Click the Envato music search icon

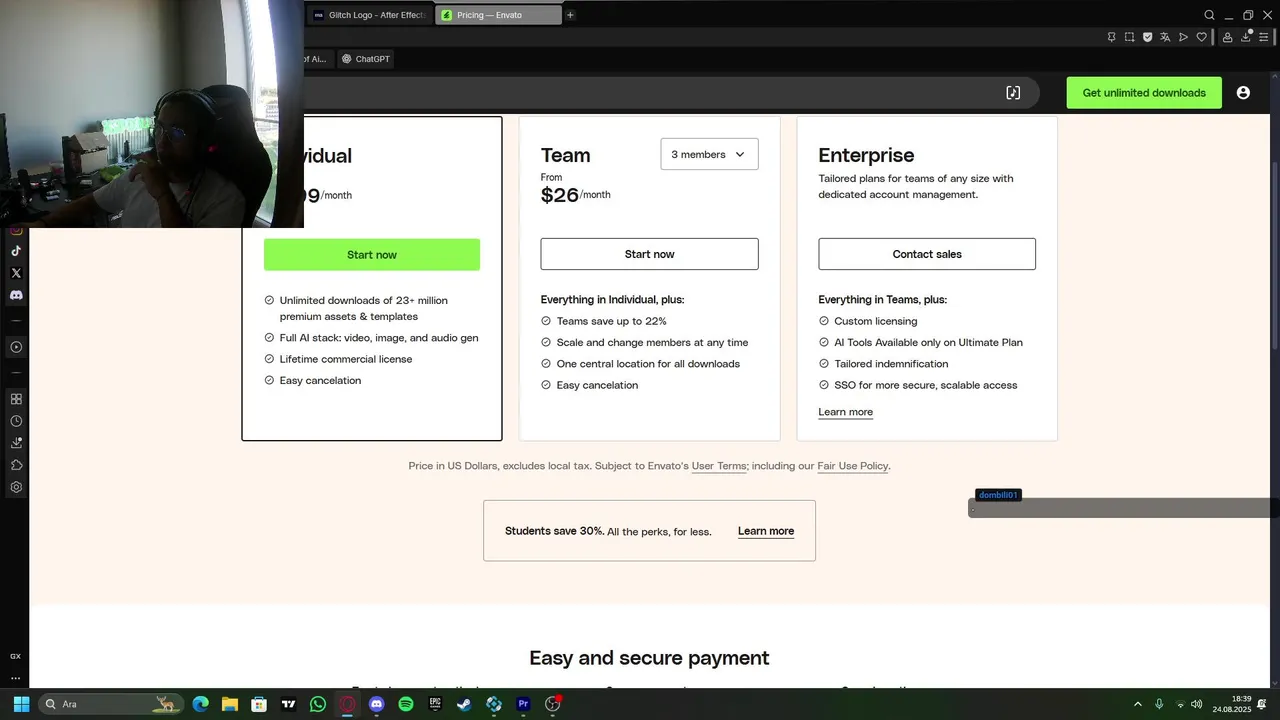1013,92
